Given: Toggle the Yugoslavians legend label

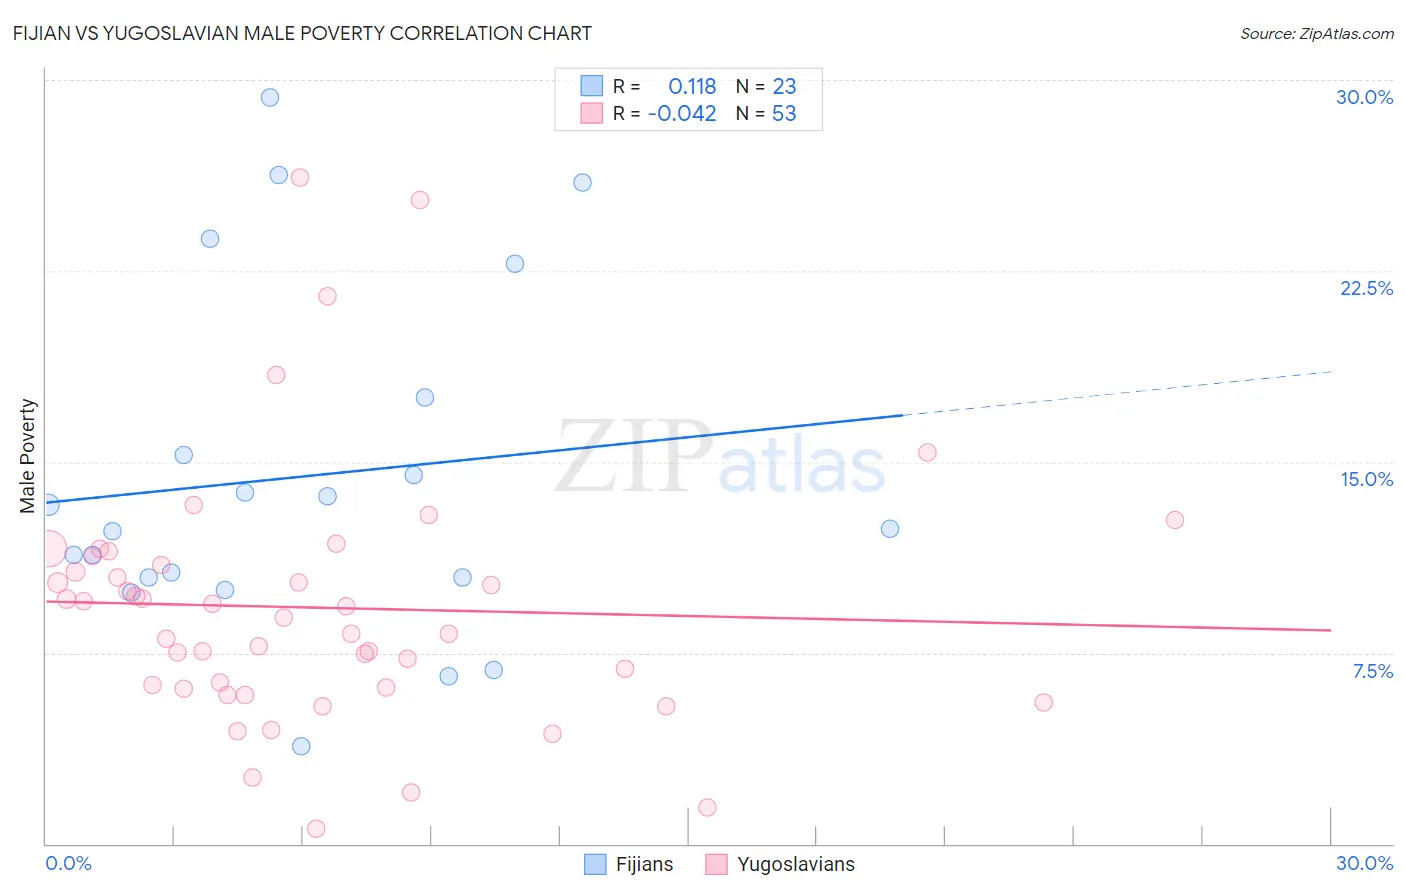Looking at the screenshot, I should (x=795, y=864).
